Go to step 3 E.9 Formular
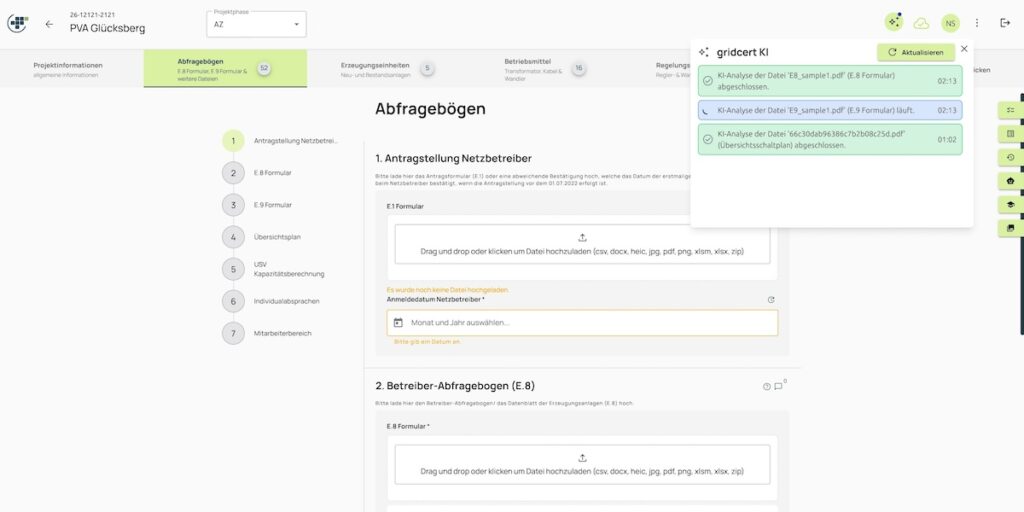 [257, 205]
